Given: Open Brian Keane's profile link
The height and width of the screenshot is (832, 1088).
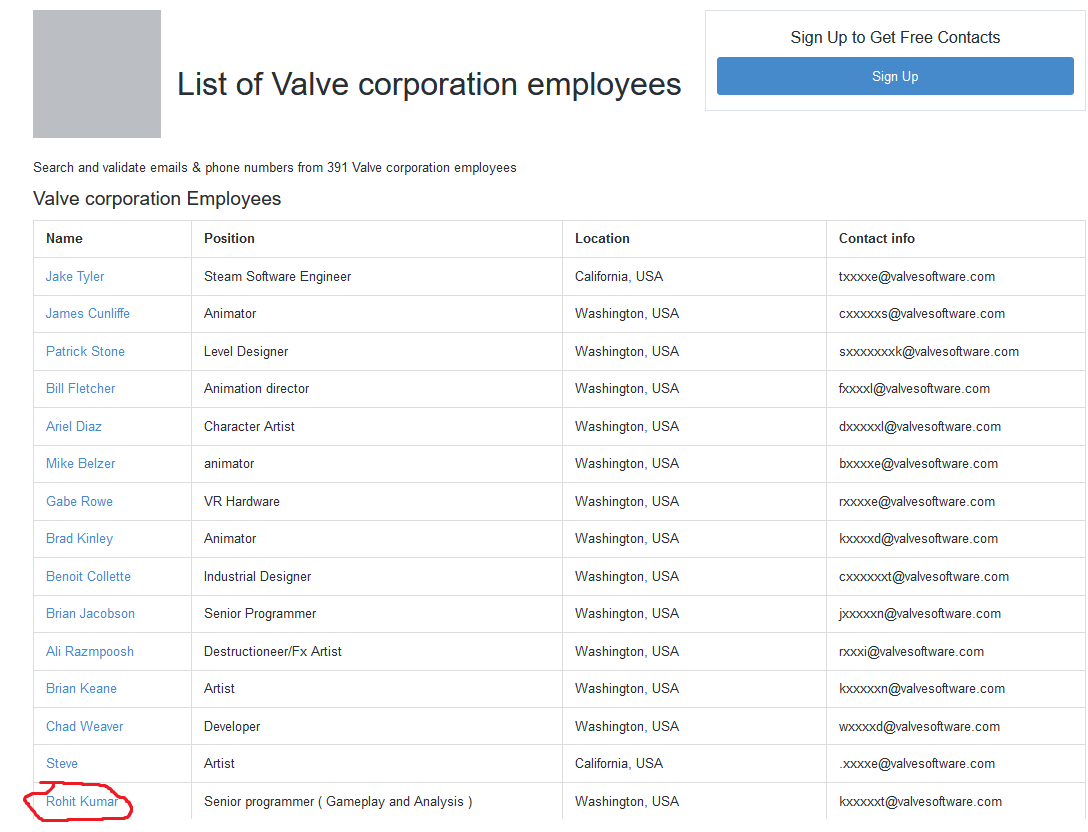Looking at the screenshot, I should tap(81, 688).
